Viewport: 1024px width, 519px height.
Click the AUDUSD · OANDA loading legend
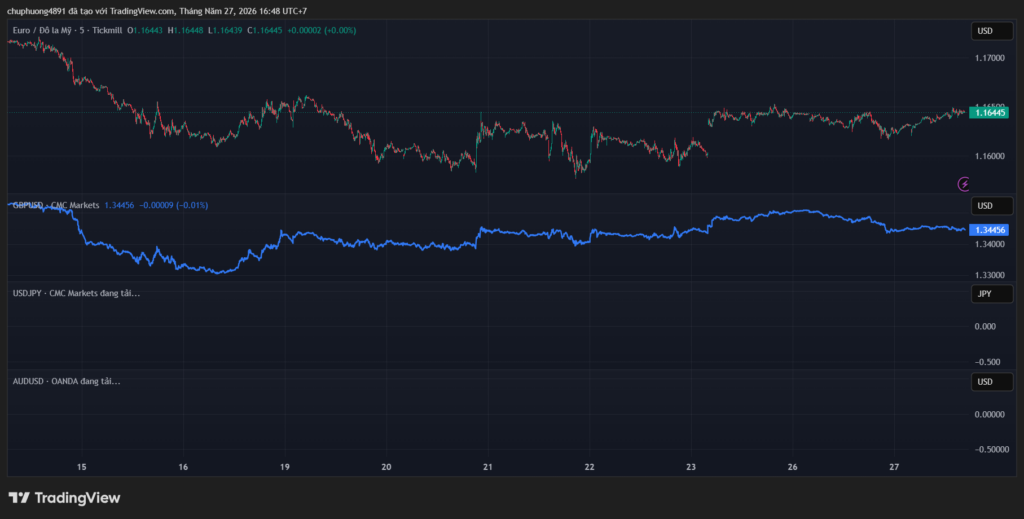click(67, 381)
